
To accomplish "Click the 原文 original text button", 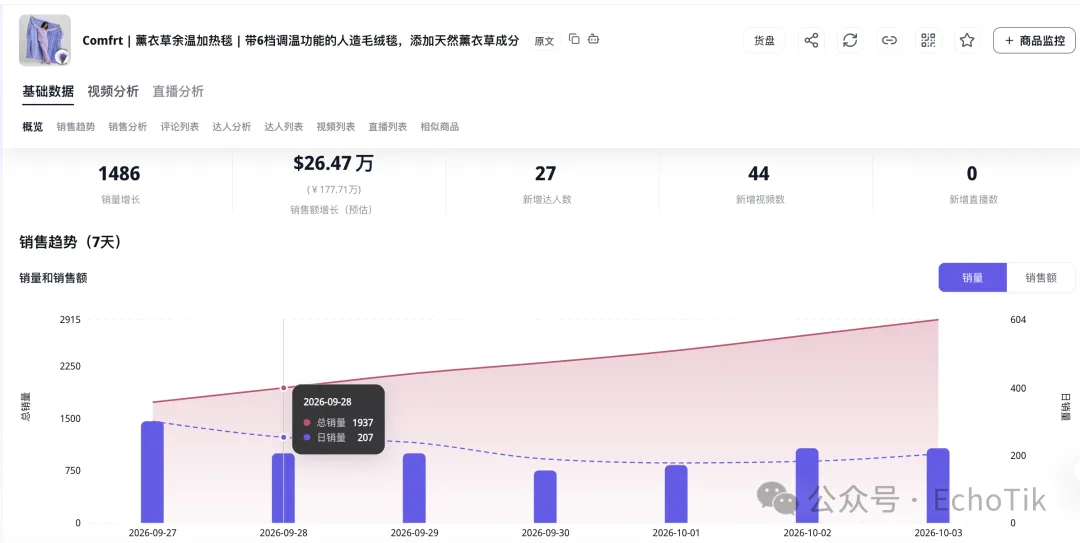I will click(x=544, y=41).
